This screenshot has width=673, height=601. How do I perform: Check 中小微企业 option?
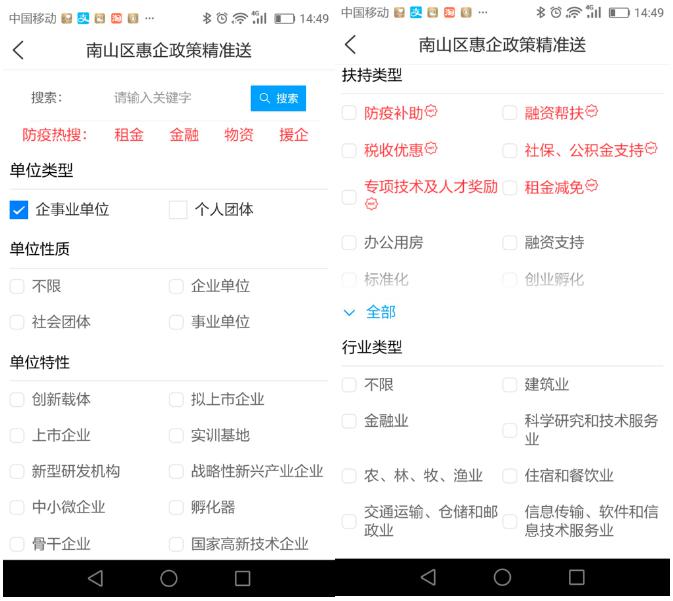point(17,507)
